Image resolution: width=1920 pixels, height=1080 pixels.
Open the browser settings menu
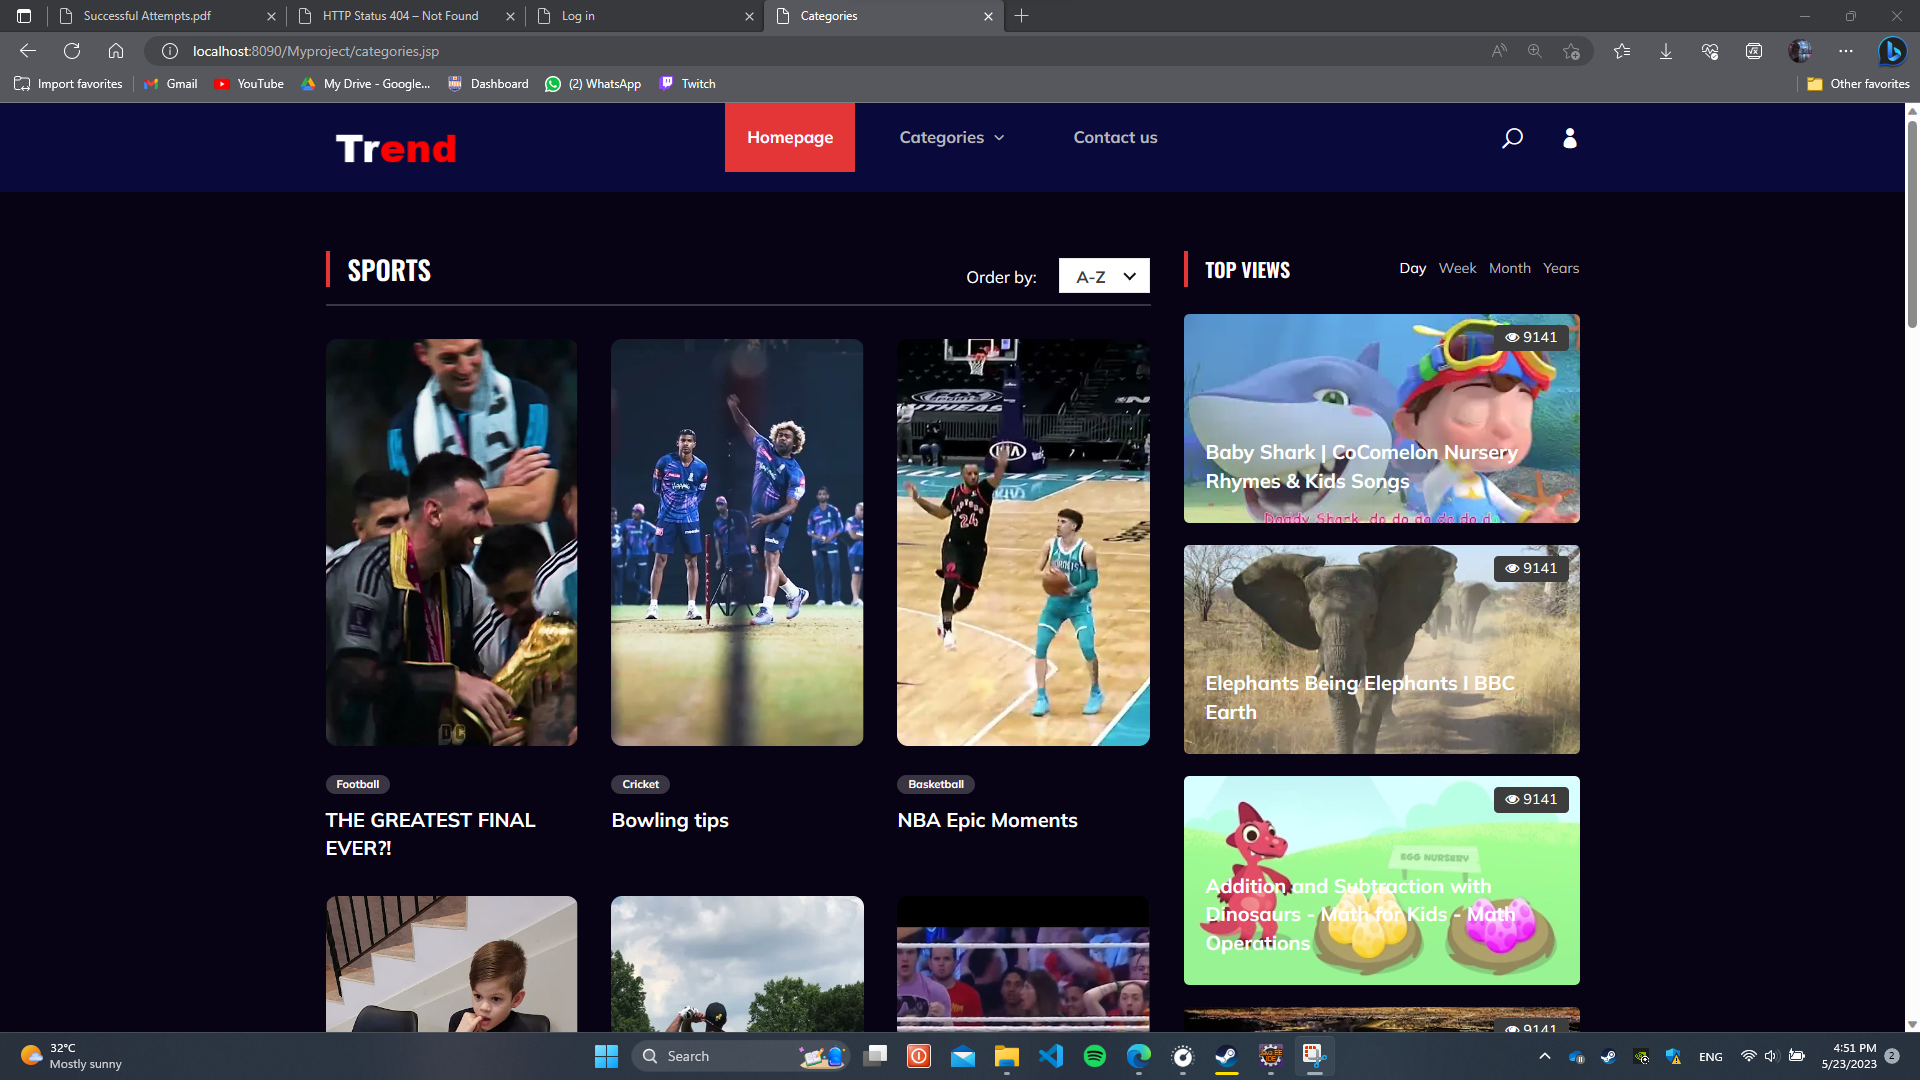[1845, 51]
